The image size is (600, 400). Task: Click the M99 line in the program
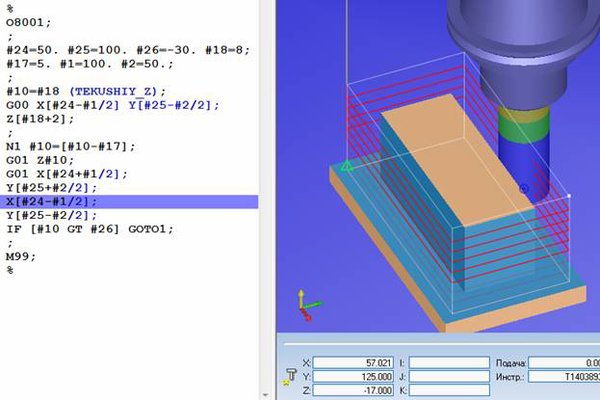point(20,257)
